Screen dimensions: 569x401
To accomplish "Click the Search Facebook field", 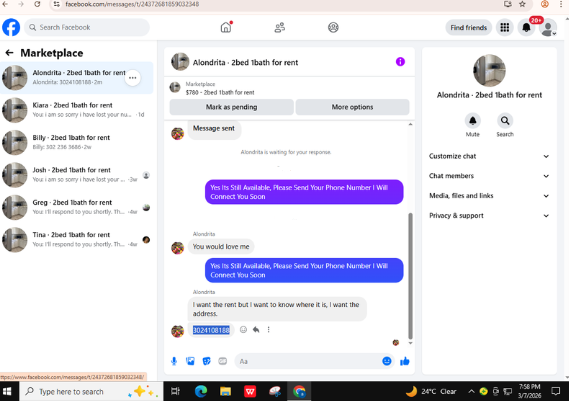I will (x=87, y=27).
